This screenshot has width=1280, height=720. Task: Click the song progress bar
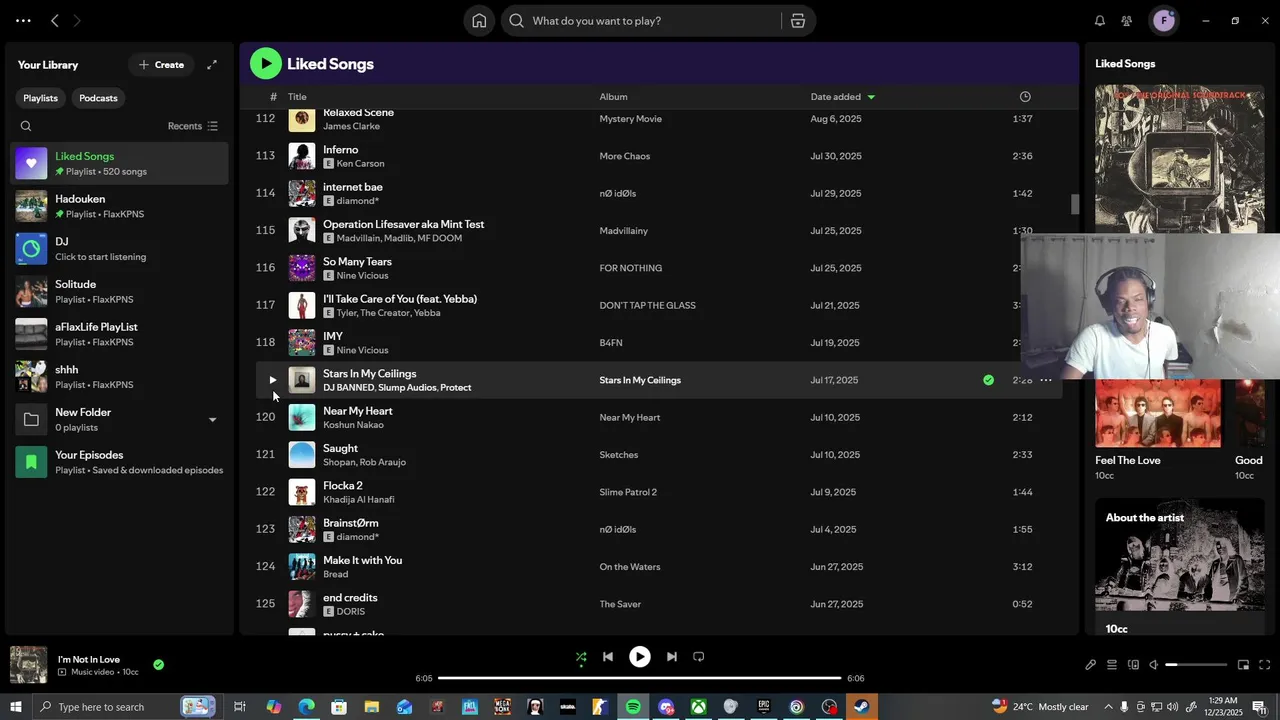[640, 678]
